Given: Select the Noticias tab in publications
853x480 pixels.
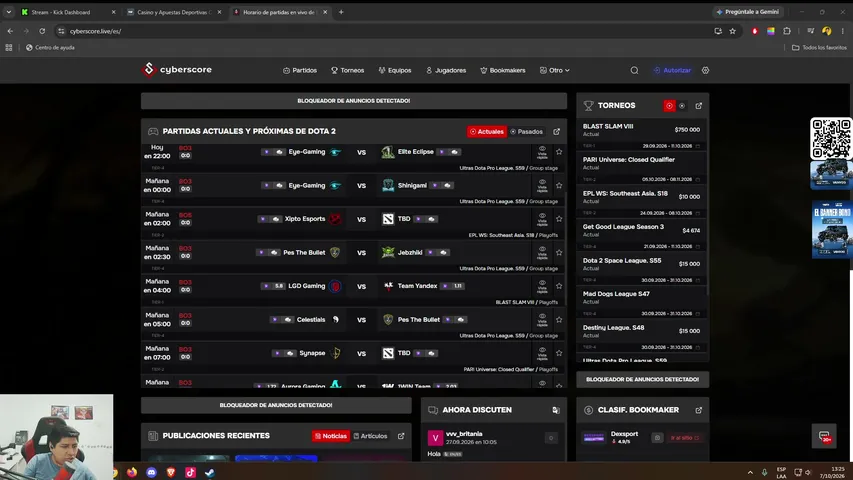Looking at the screenshot, I should pos(331,436).
